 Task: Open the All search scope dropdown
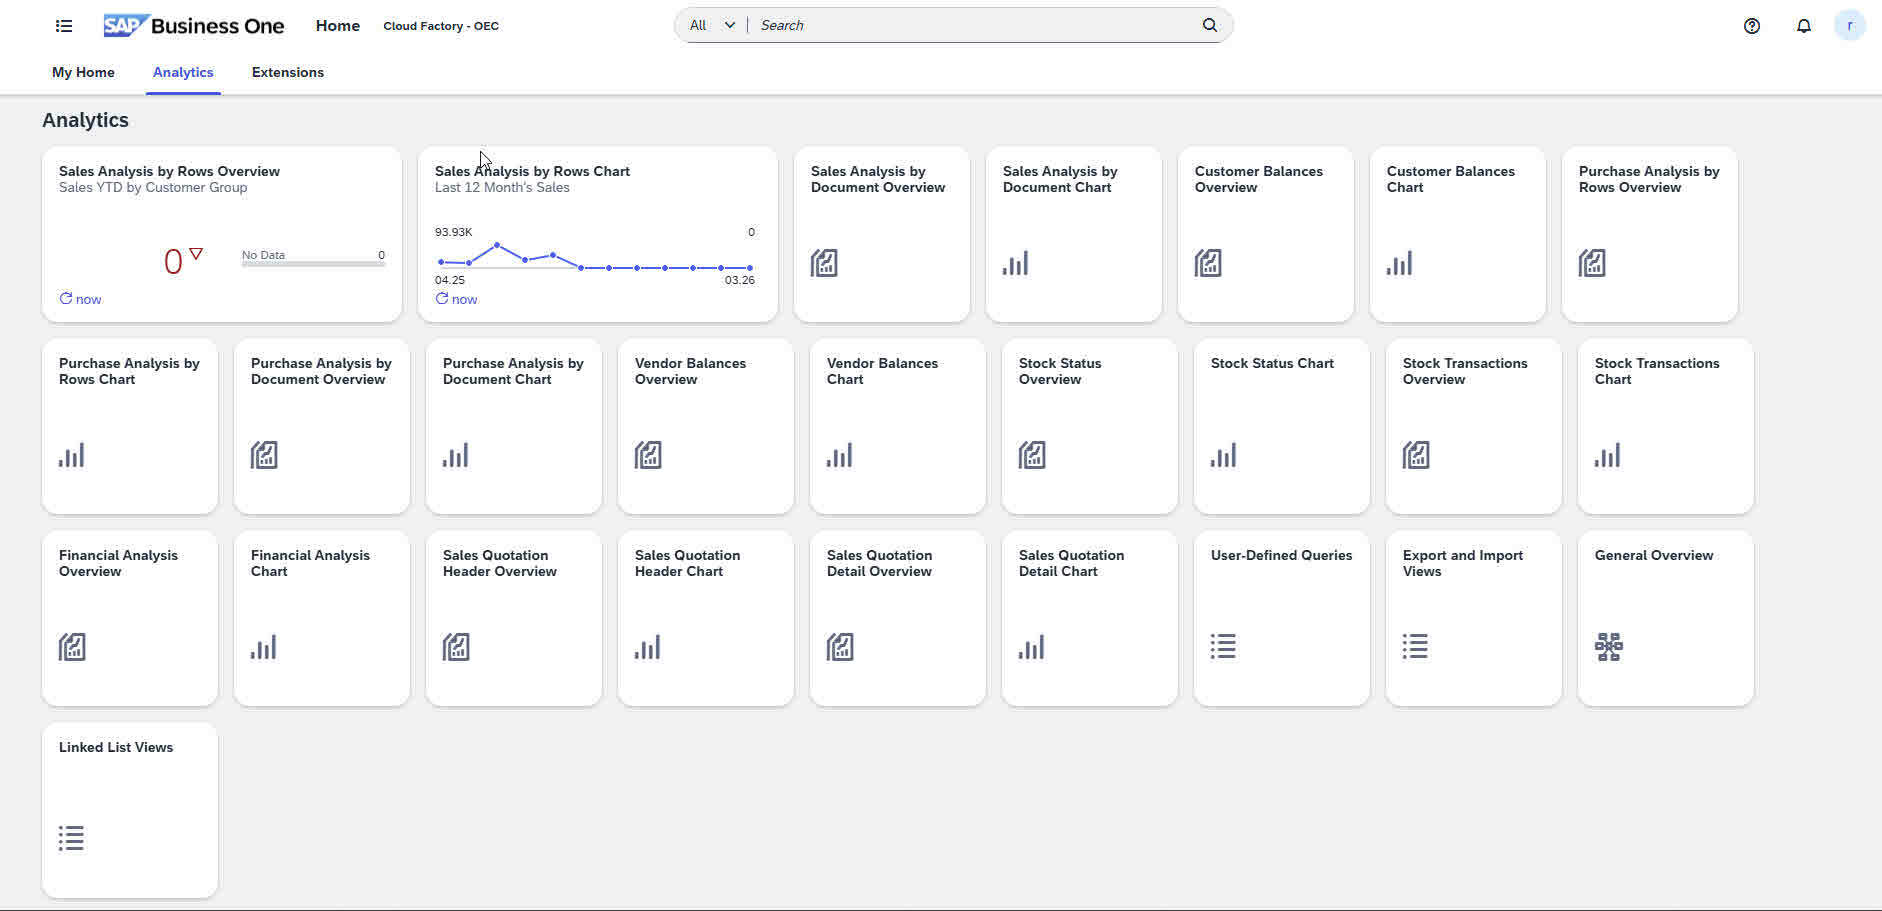710,24
